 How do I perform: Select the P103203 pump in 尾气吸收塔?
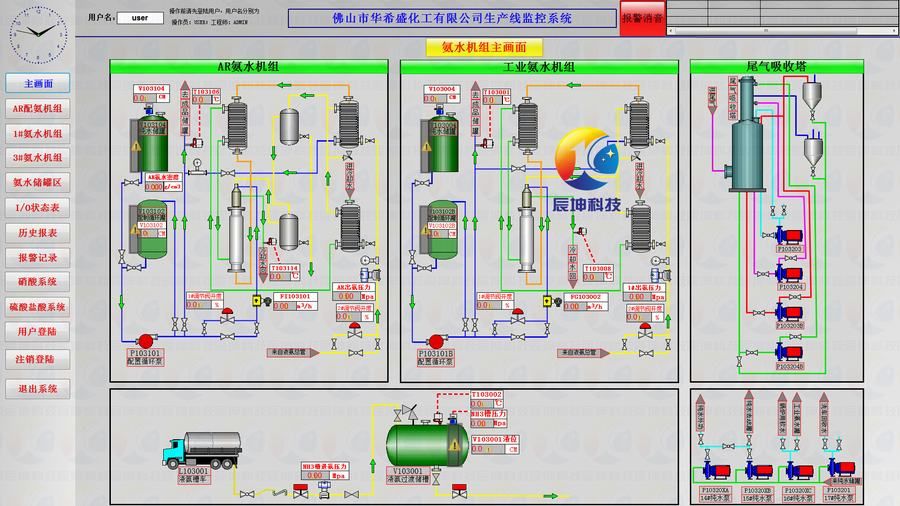click(x=789, y=236)
